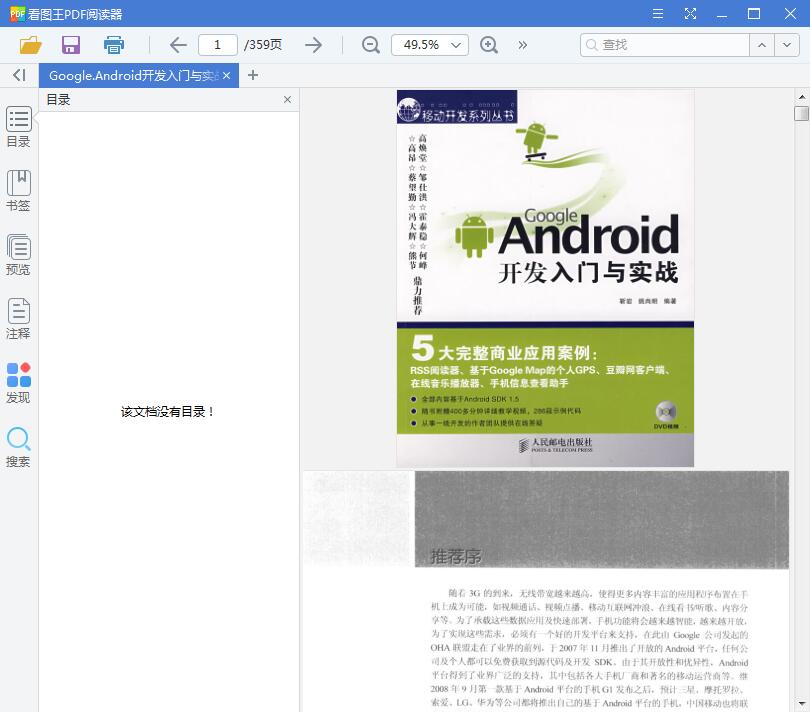Collapse the sidebar with the chevron arrow
810x712 pixels.
tap(17, 75)
